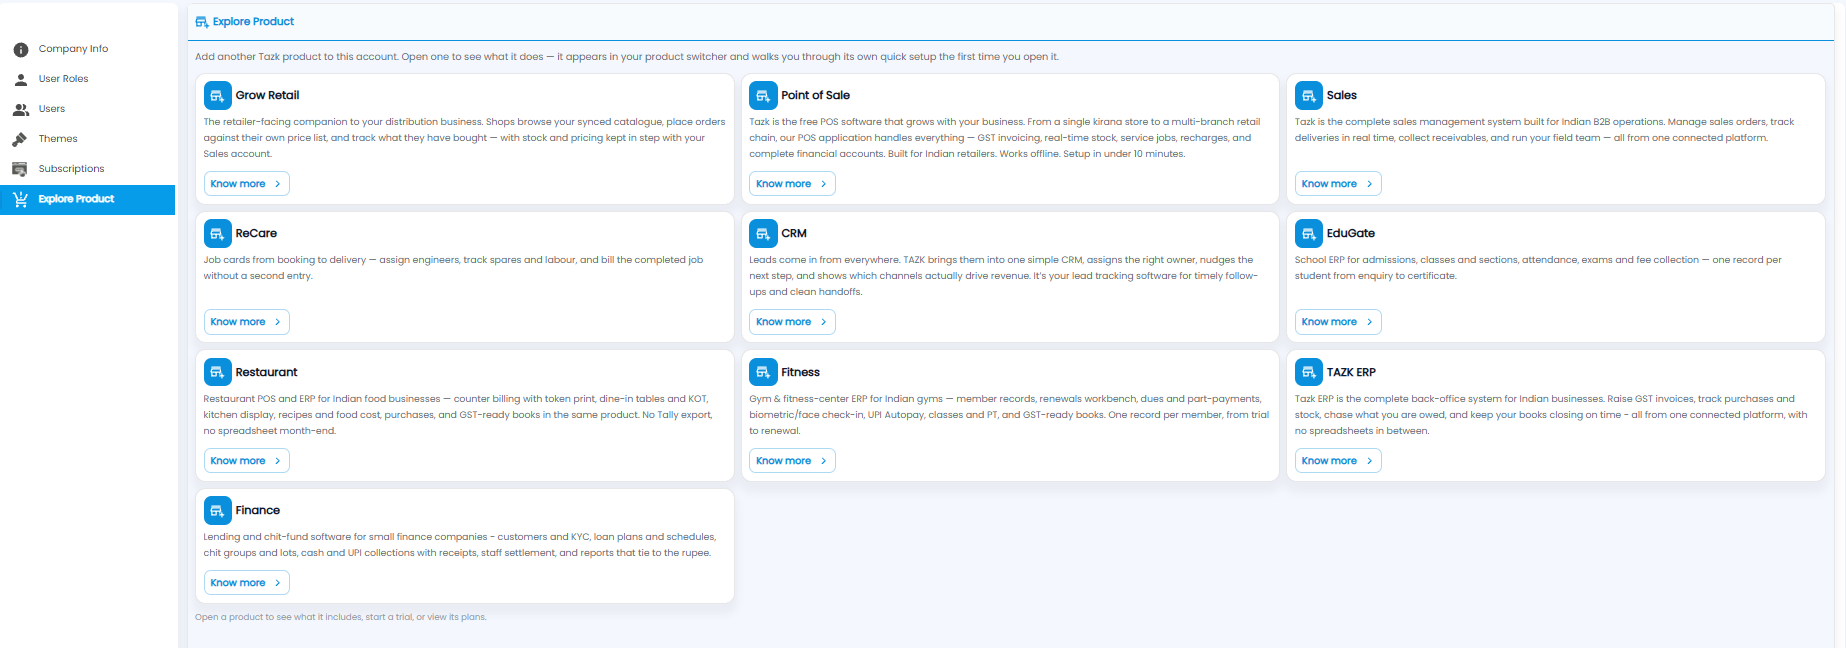The width and height of the screenshot is (1846, 648).
Task: Click the Explore Product page heading
Action: click(x=253, y=22)
